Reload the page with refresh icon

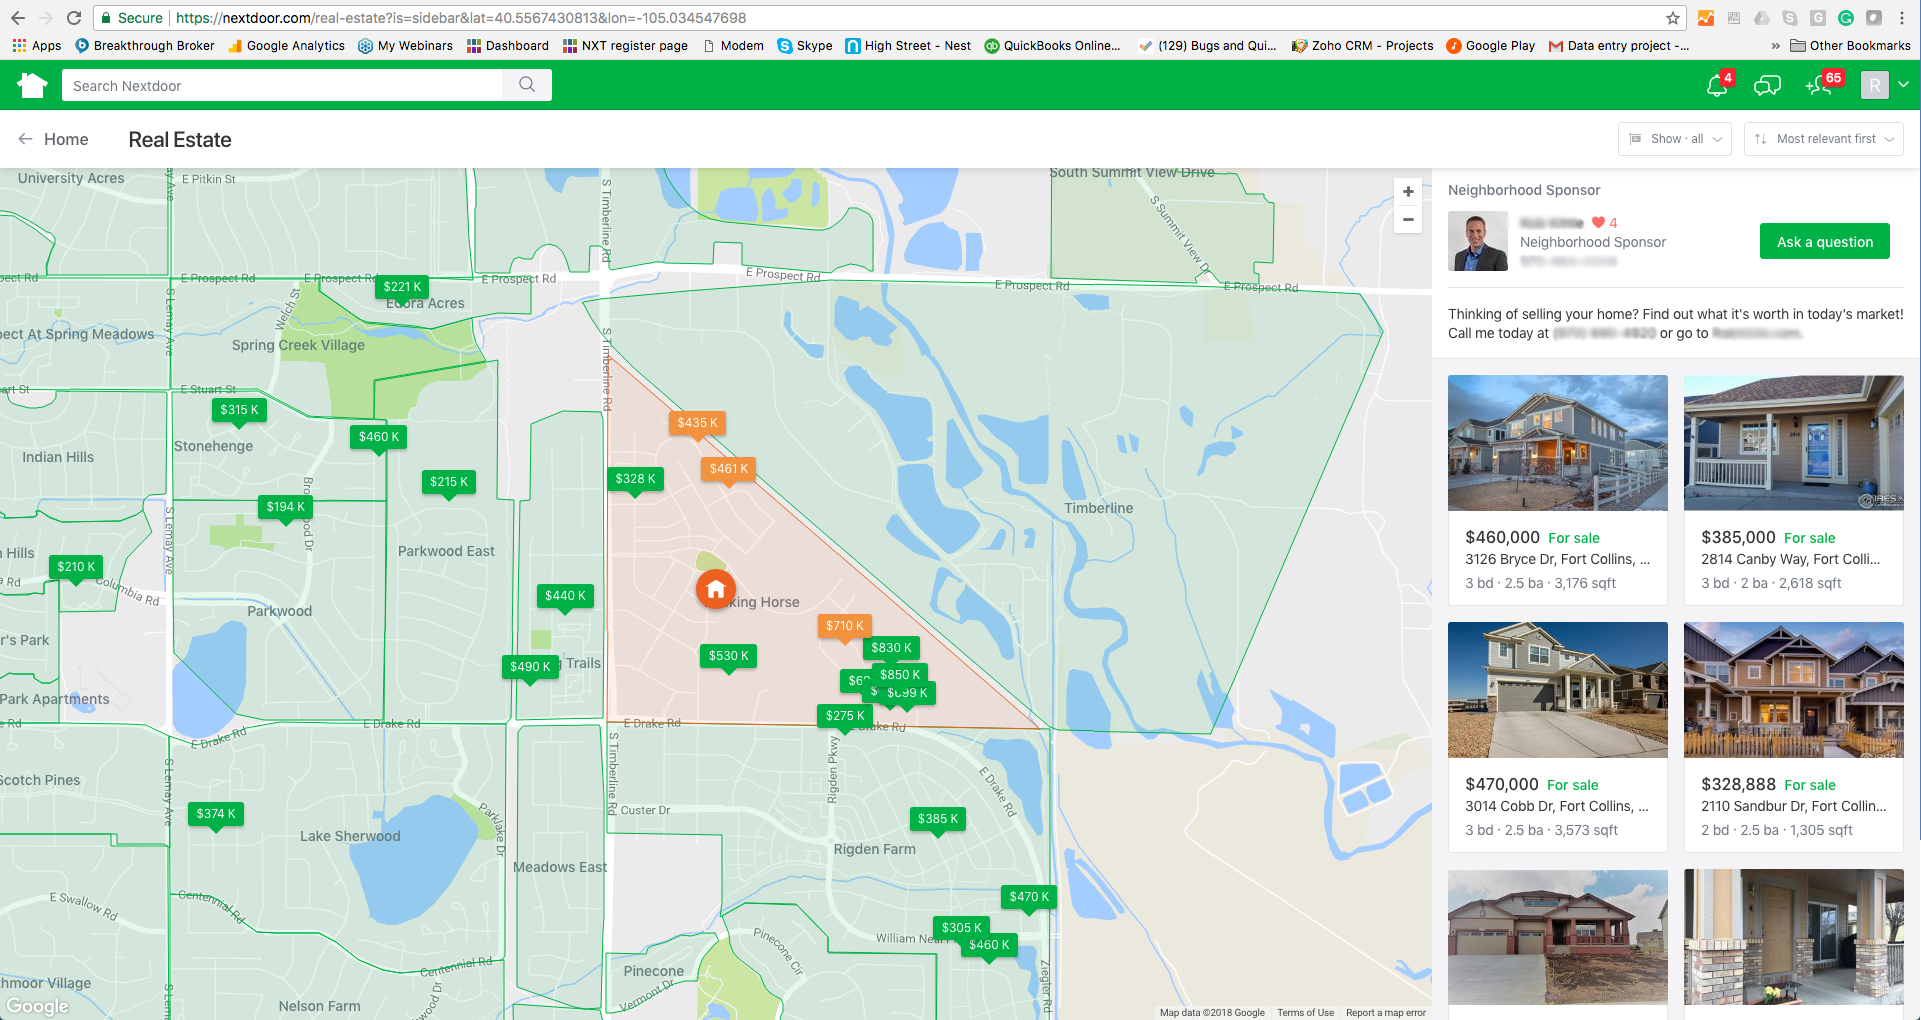pos(74,18)
